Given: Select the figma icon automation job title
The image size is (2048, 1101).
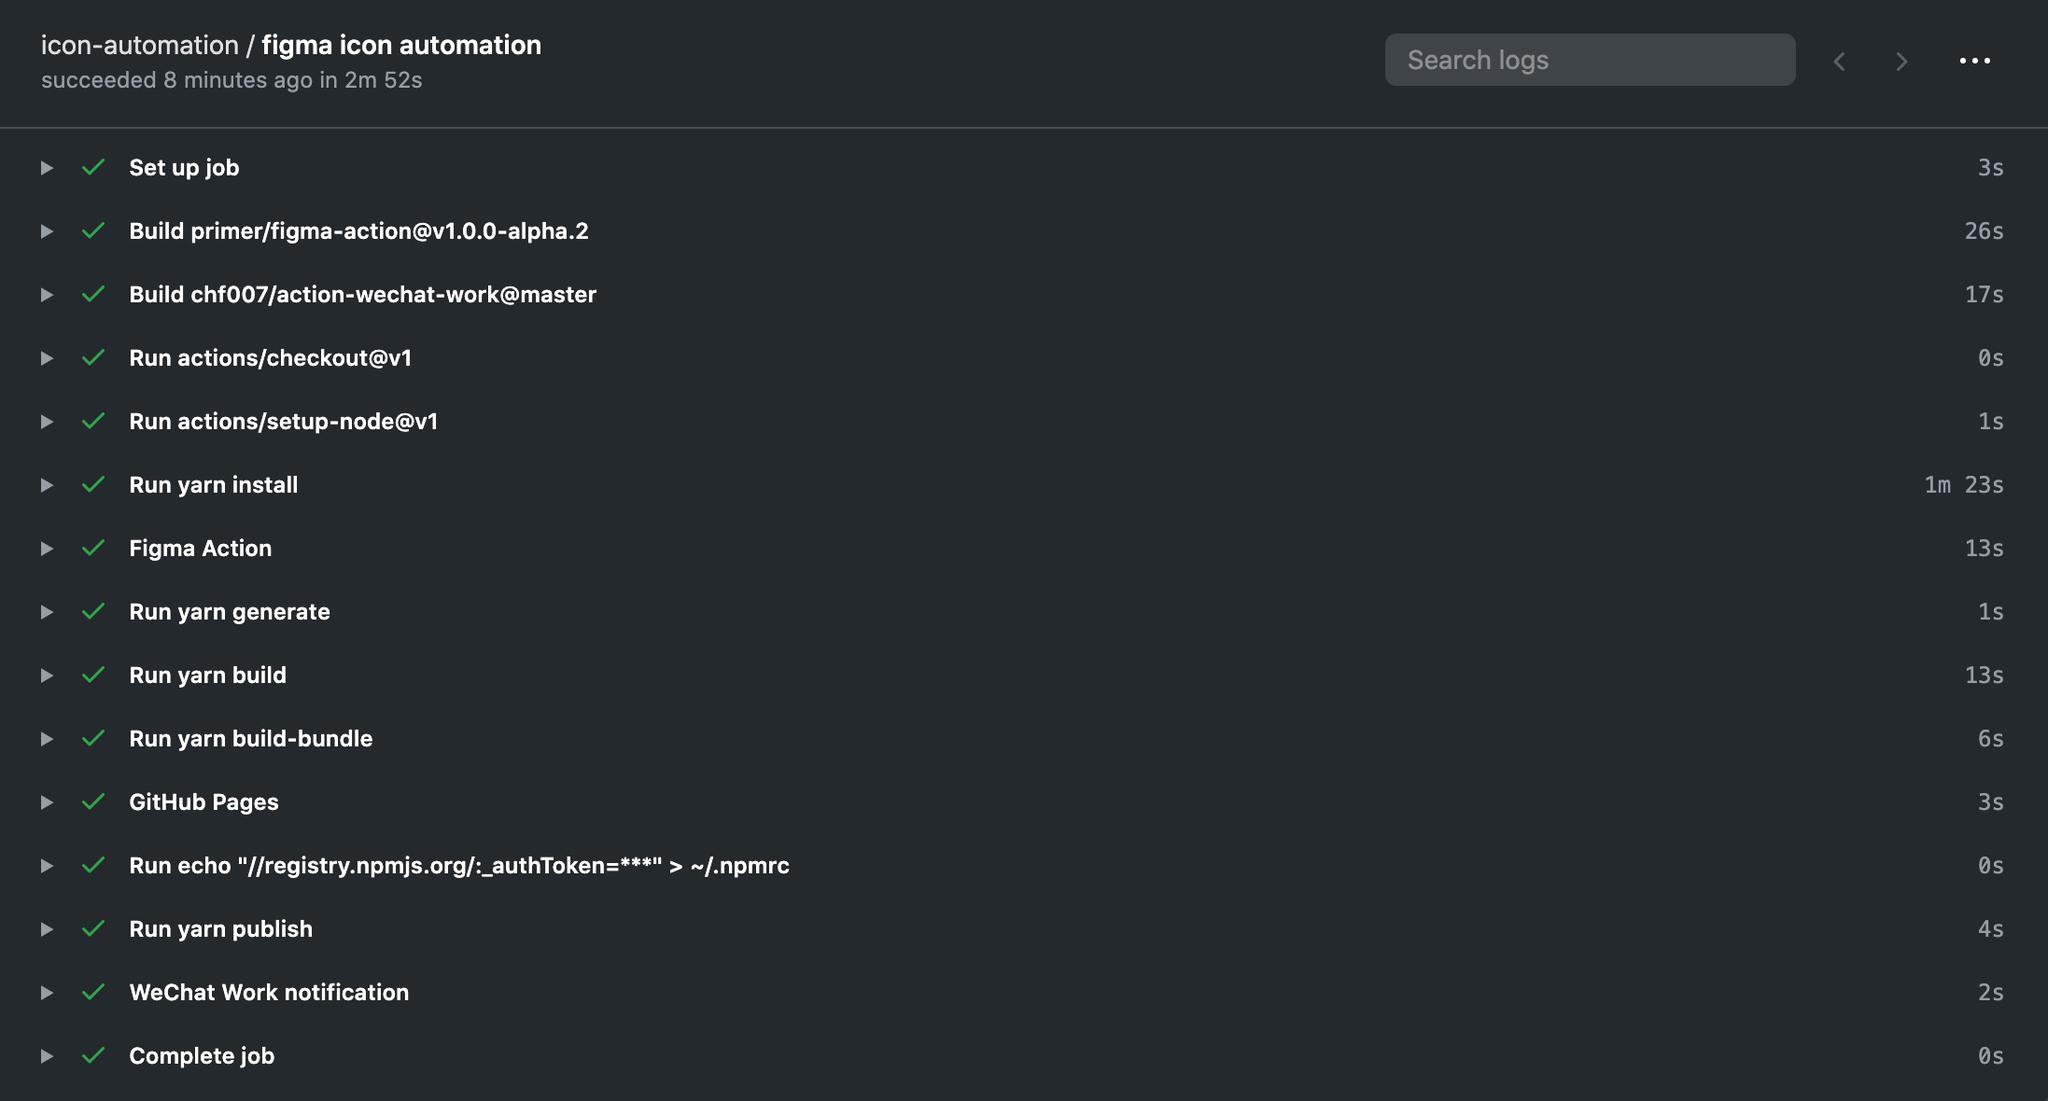Looking at the screenshot, I should tap(400, 44).
